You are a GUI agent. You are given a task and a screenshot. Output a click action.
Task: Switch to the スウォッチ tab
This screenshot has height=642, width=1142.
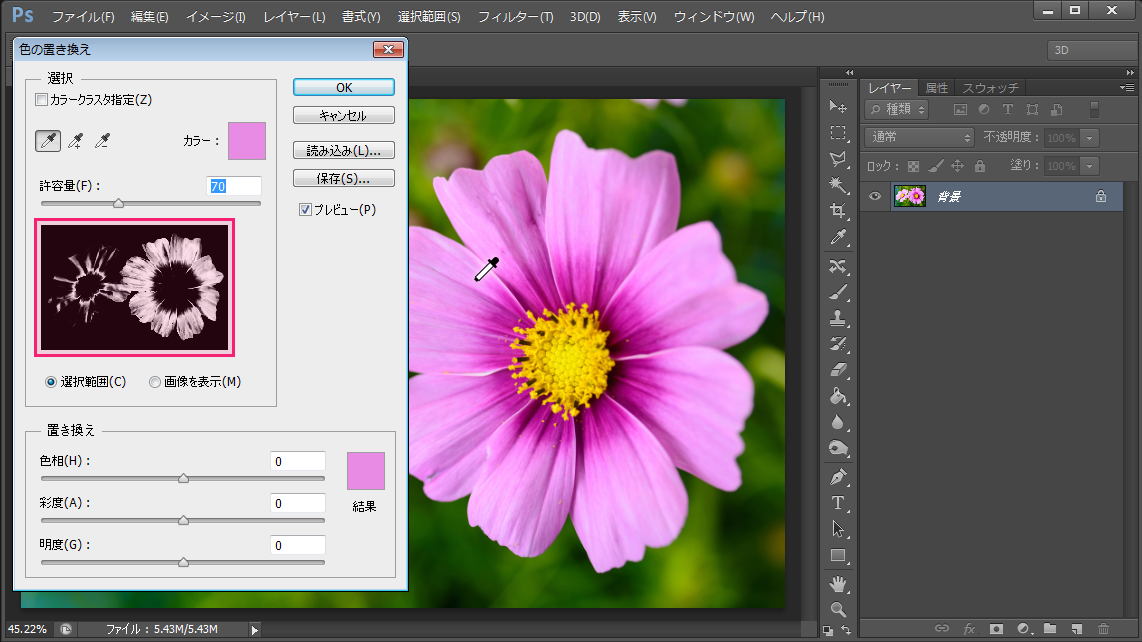[990, 88]
